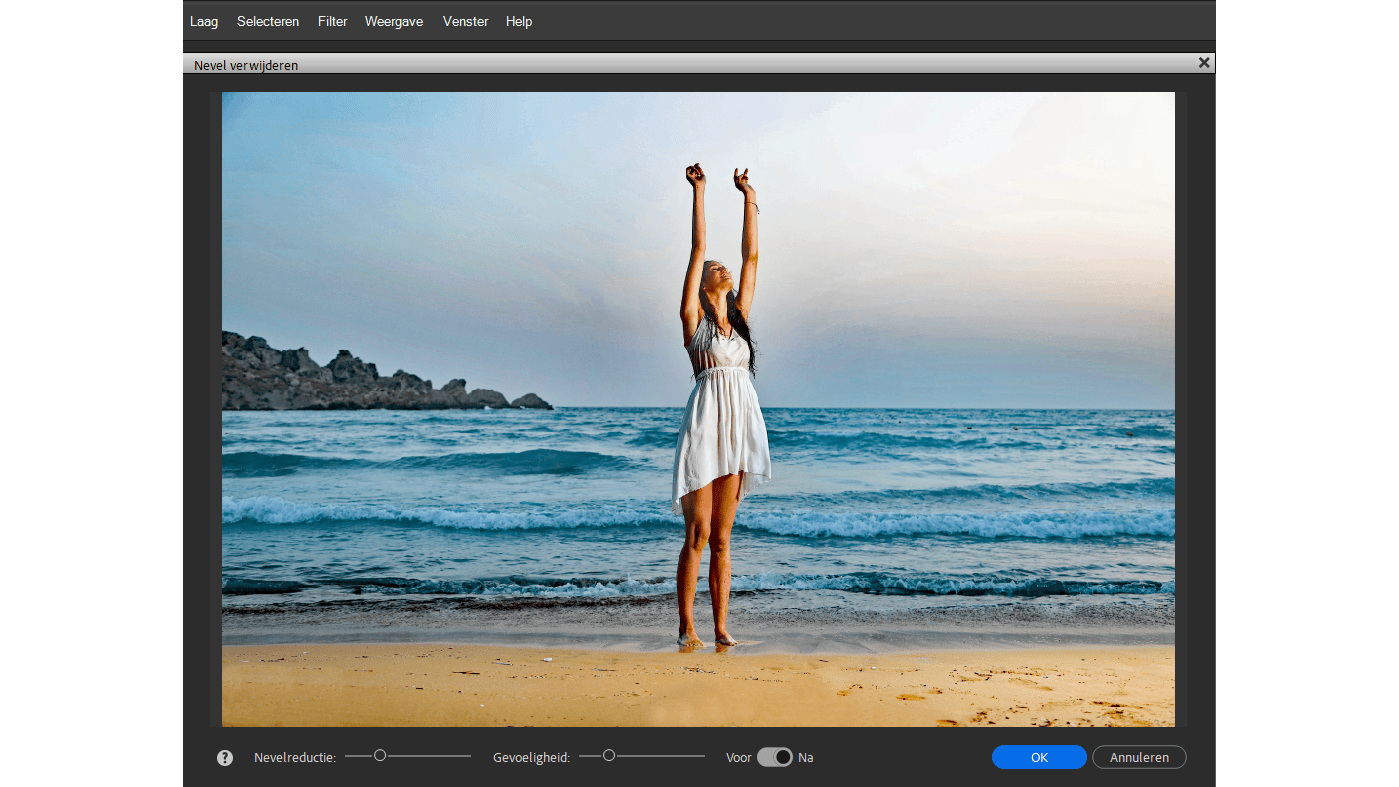Open the Help menu

coord(519,21)
